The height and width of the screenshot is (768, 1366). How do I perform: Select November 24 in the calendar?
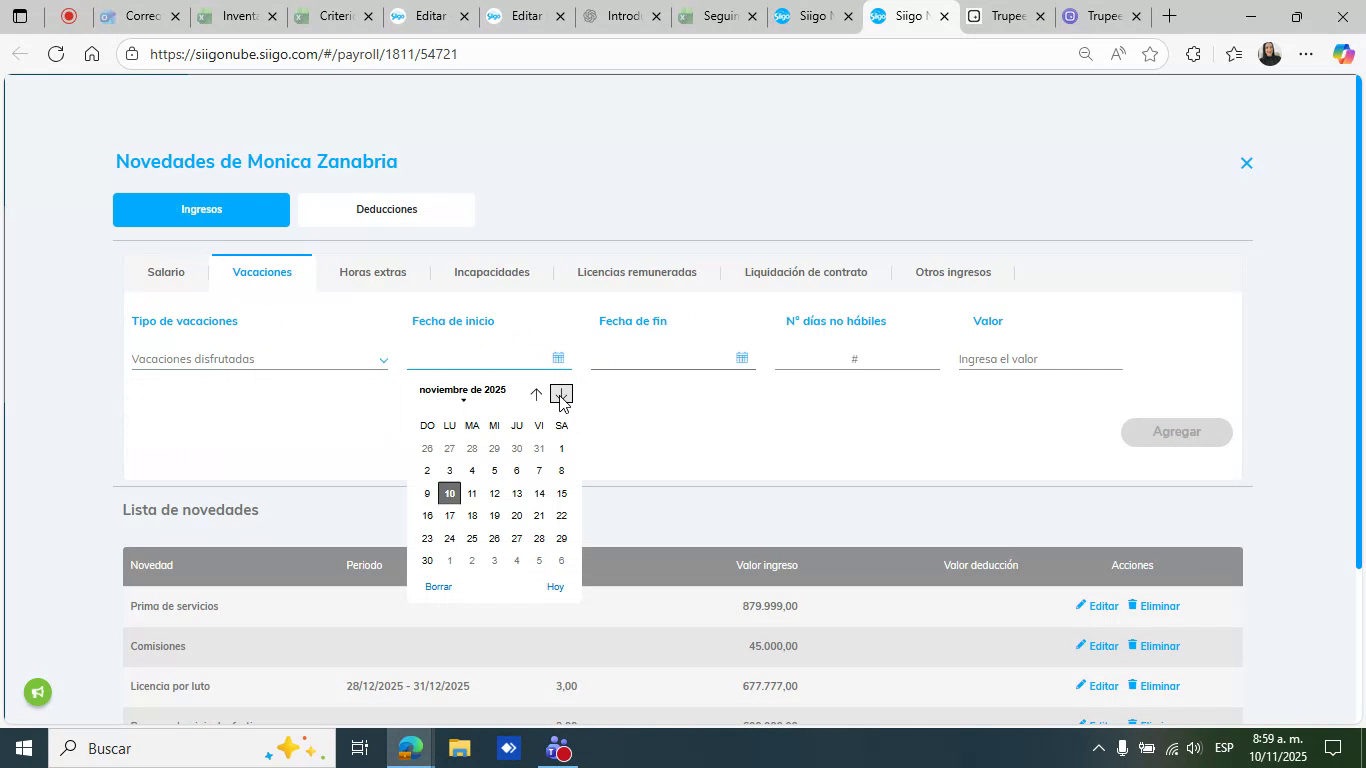(x=449, y=538)
